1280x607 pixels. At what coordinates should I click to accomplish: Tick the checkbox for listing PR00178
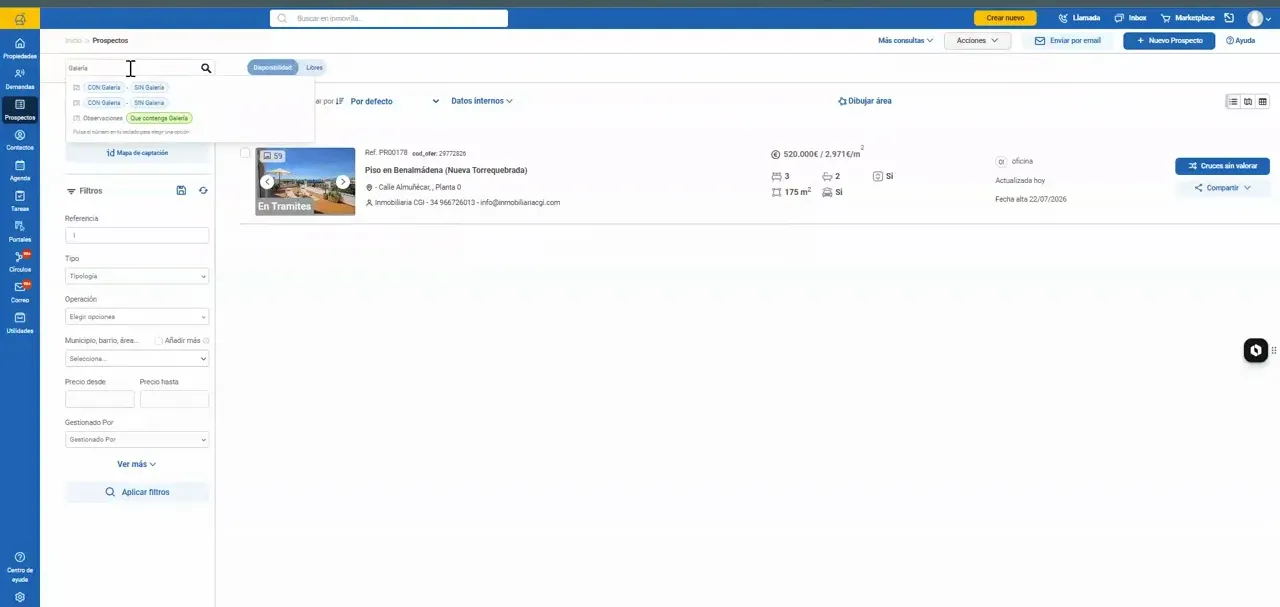245,153
